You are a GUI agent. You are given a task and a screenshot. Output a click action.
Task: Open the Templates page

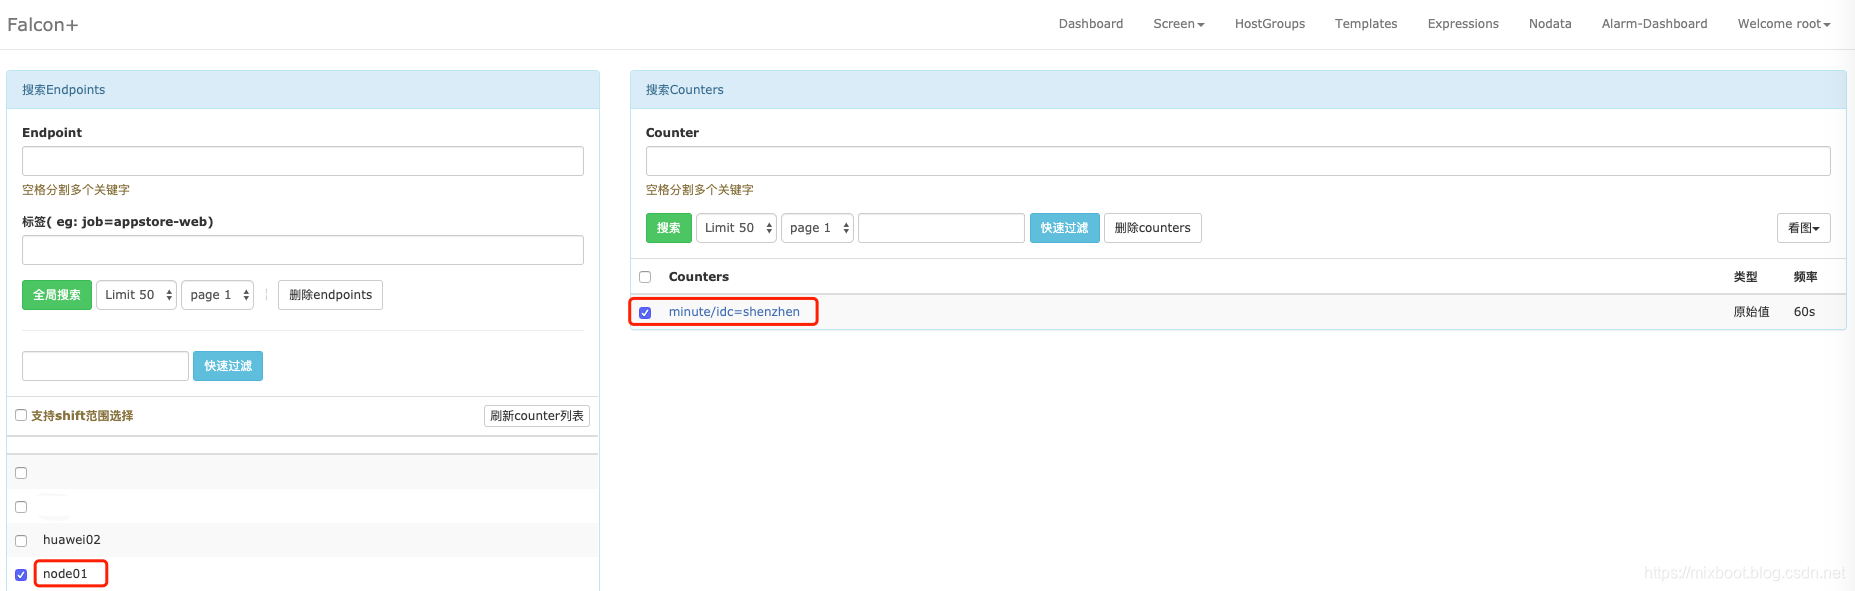tap(1365, 24)
